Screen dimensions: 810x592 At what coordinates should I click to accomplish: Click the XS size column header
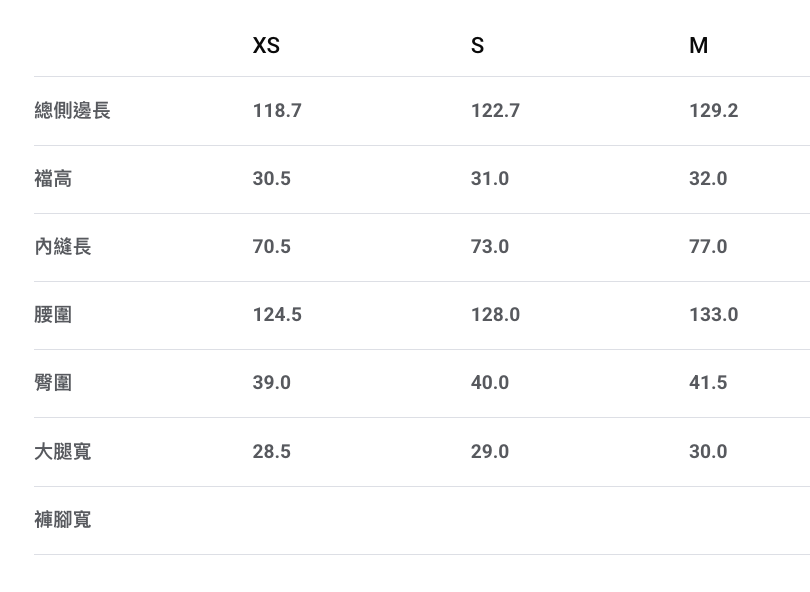266,46
